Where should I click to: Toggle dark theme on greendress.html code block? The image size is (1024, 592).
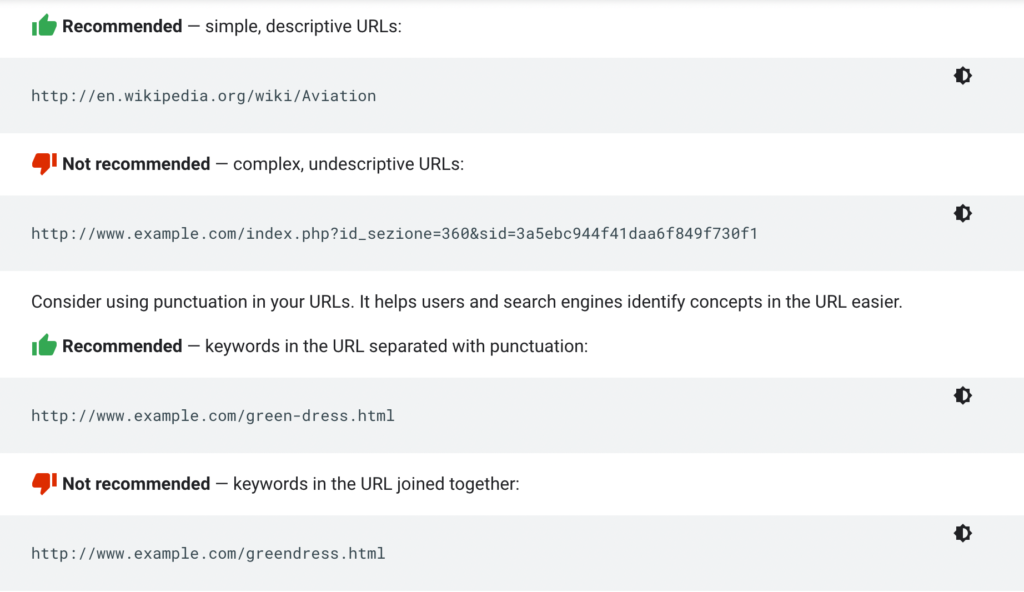[x=962, y=533]
